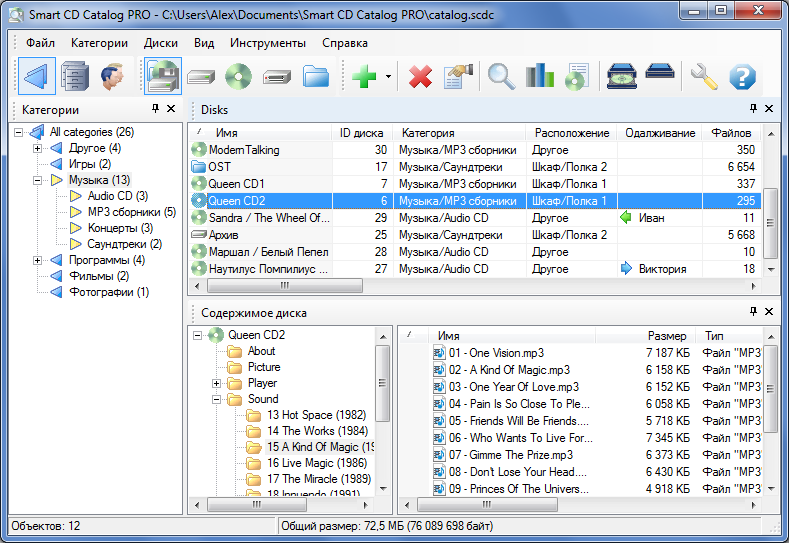Collapse the Queen CD2 tree root
The image size is (789, 543).
tap(198, 335)
